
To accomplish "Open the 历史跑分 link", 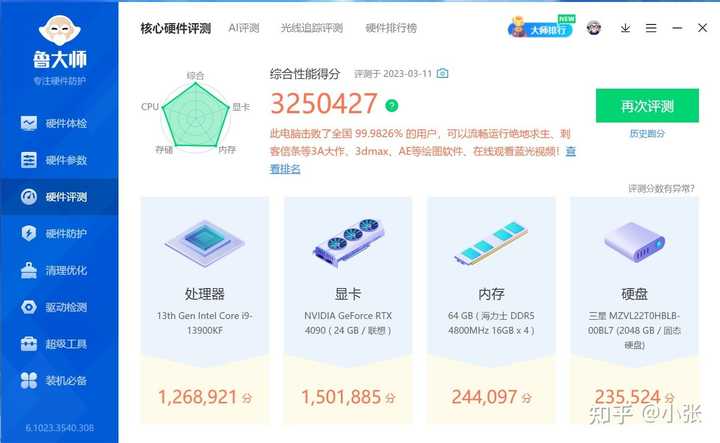I will pos(647,134).
